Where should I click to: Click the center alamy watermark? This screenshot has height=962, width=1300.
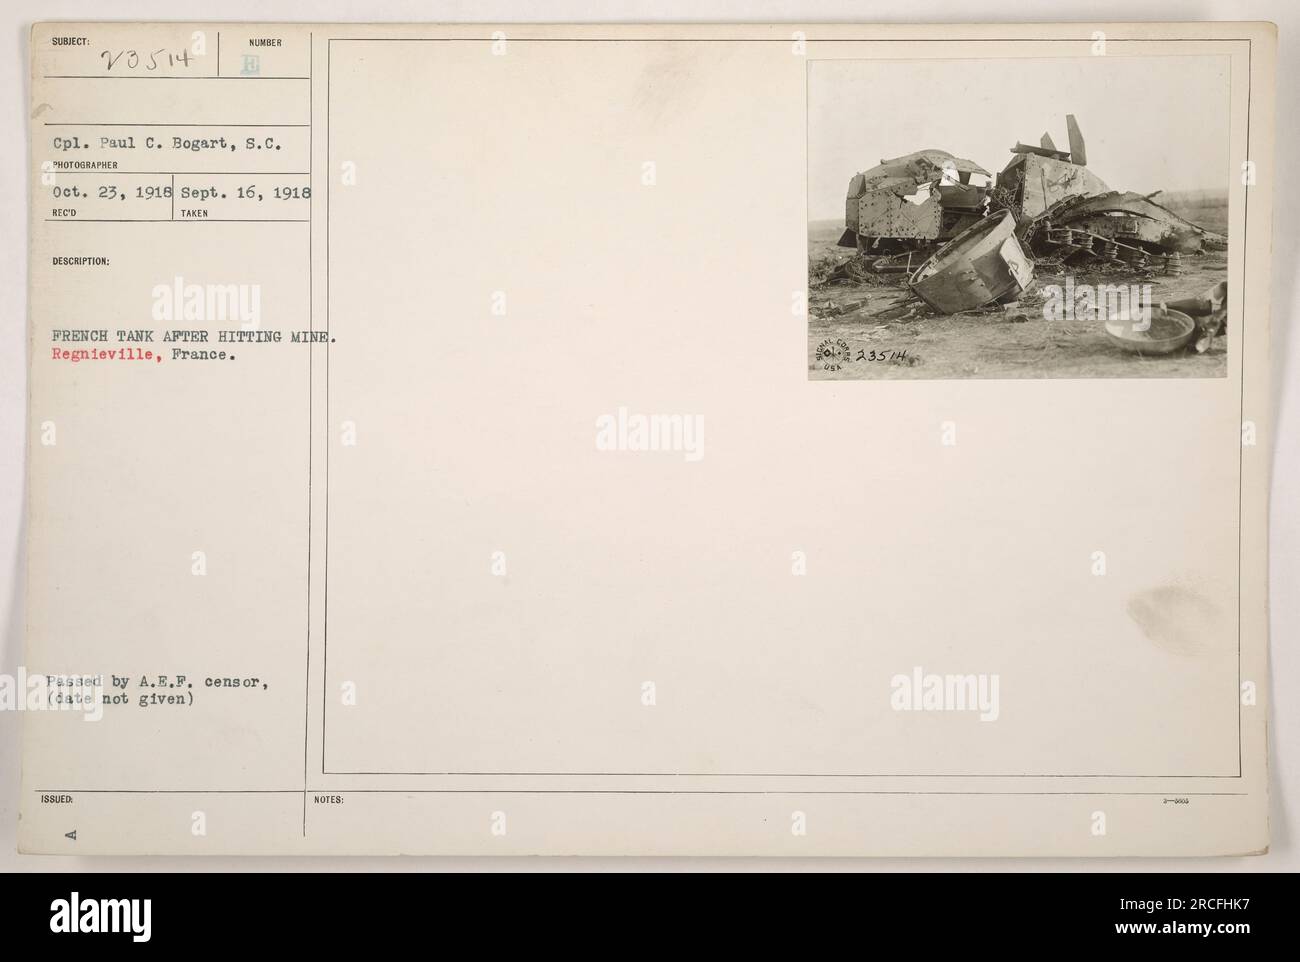650,434
